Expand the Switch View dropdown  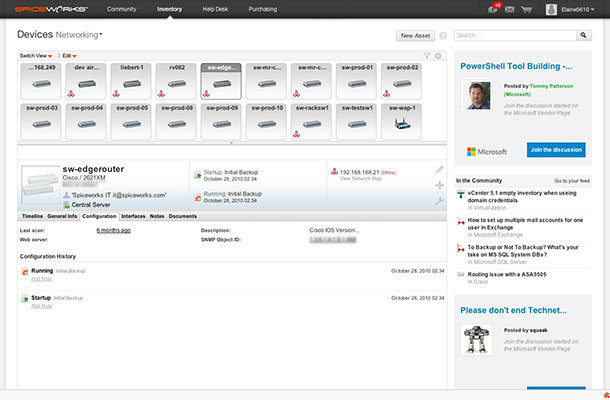pos(36,56)
